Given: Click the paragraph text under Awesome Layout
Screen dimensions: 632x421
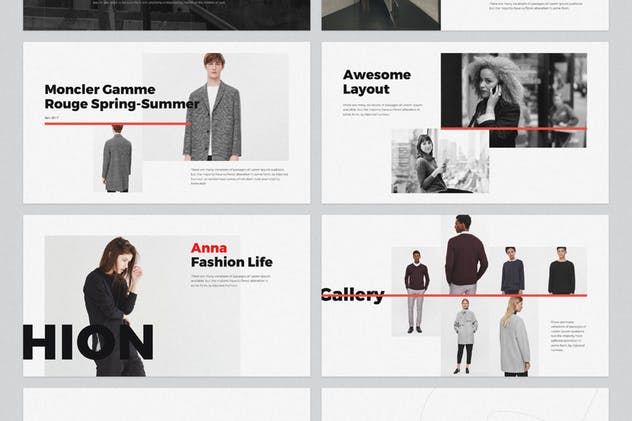Looking at the screenshot, I should click(x=382, y=110).
